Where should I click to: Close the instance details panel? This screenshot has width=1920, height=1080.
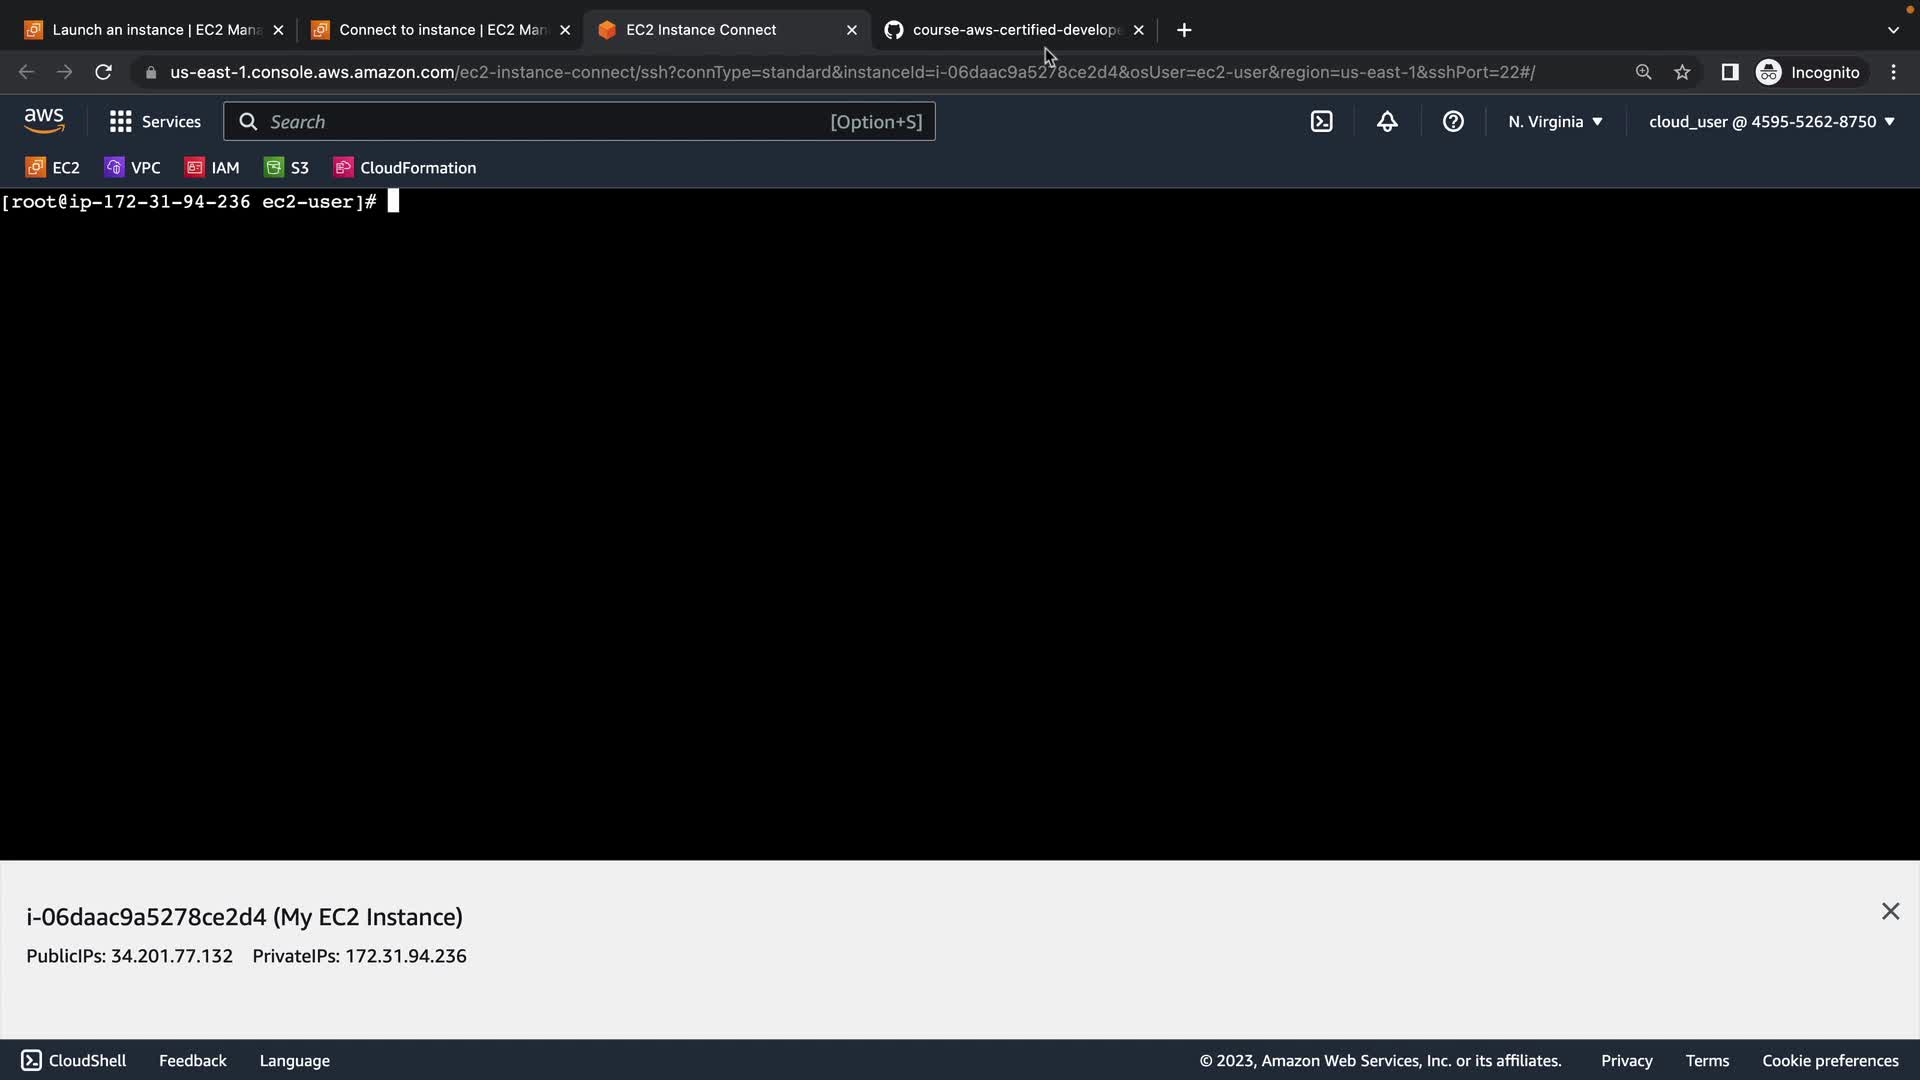tap(1889, 911)
